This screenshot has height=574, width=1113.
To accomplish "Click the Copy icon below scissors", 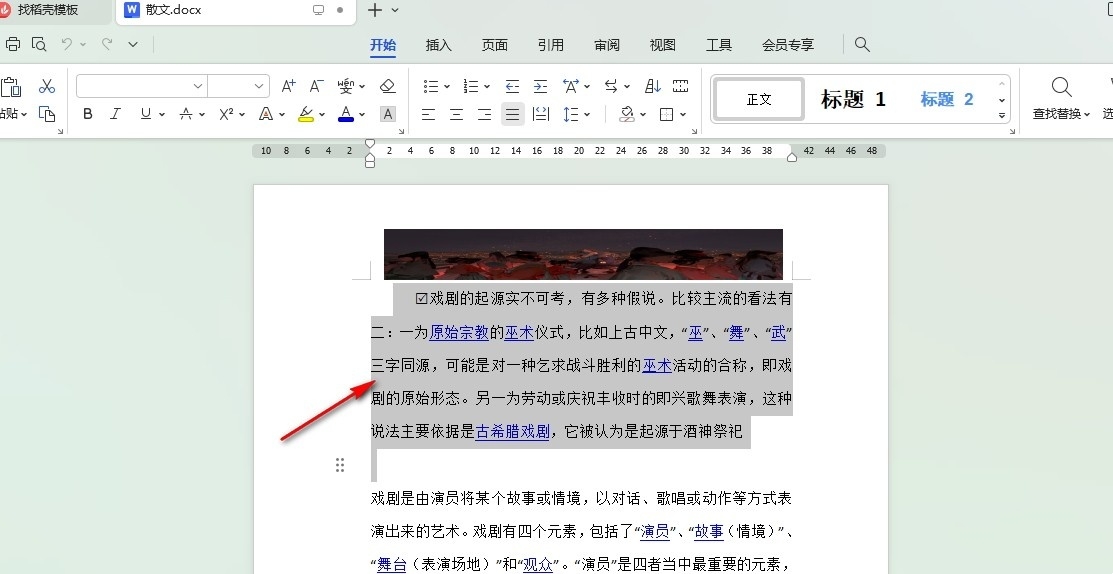I will 47,114.
